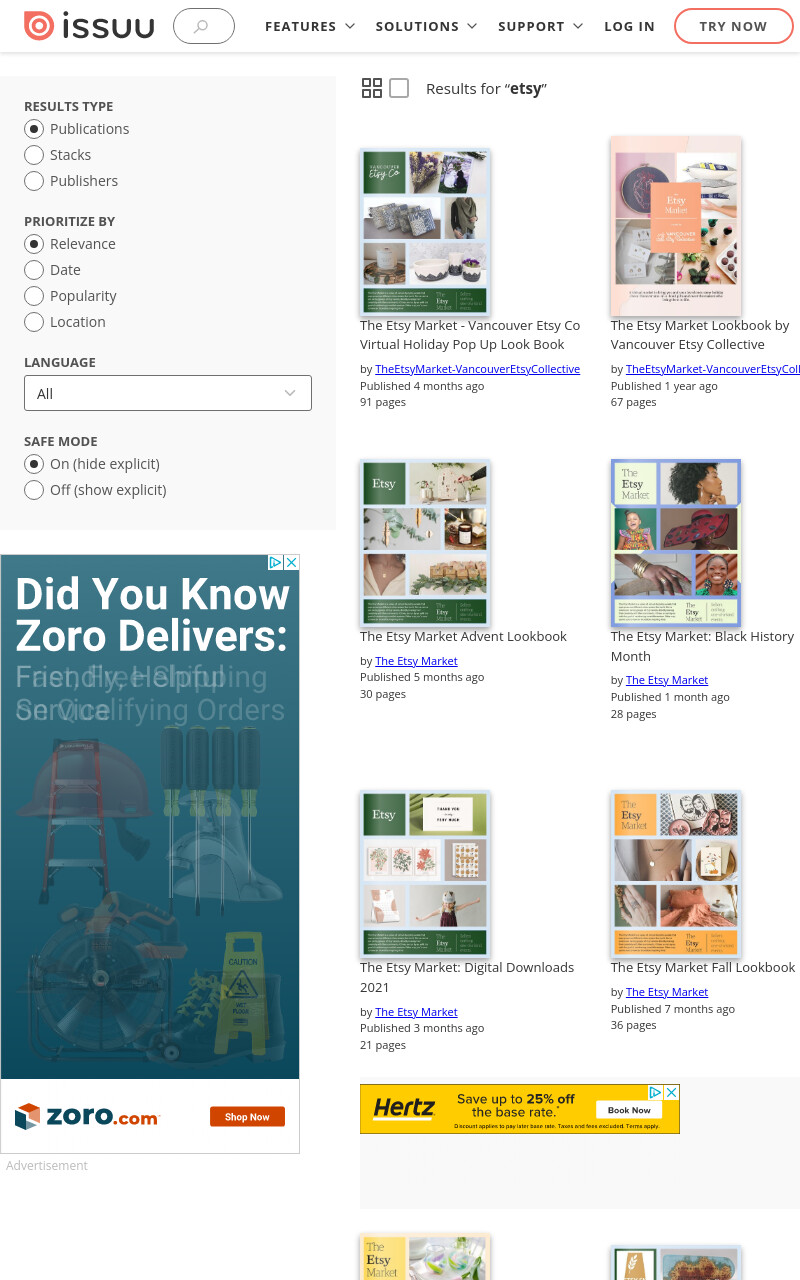Open the Language dropdown set to All
The height and width of the screenshot is (1280, 800).
pyautogui.click(x=168, y=393)
